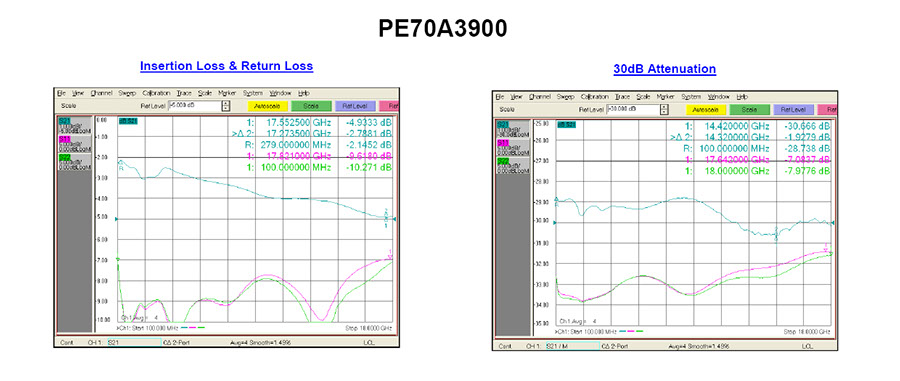Open System menu in Insertion Loss window
900x381 pixels.
point(253,93)
